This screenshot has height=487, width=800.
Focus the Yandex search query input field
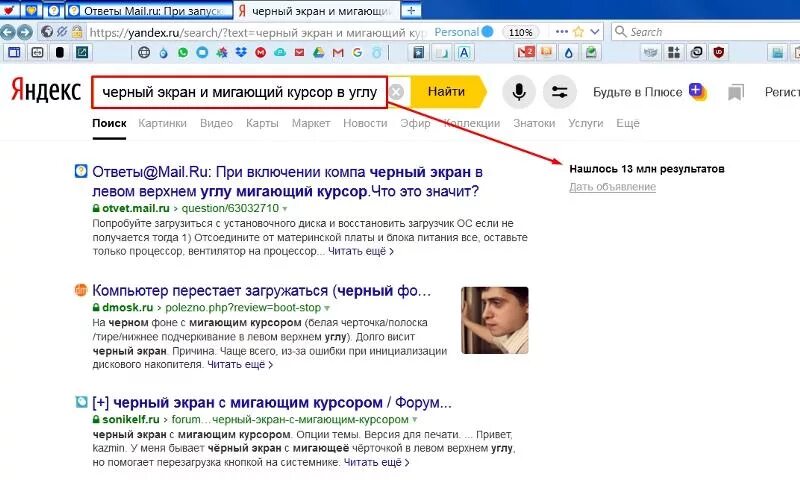coord(239,92)
